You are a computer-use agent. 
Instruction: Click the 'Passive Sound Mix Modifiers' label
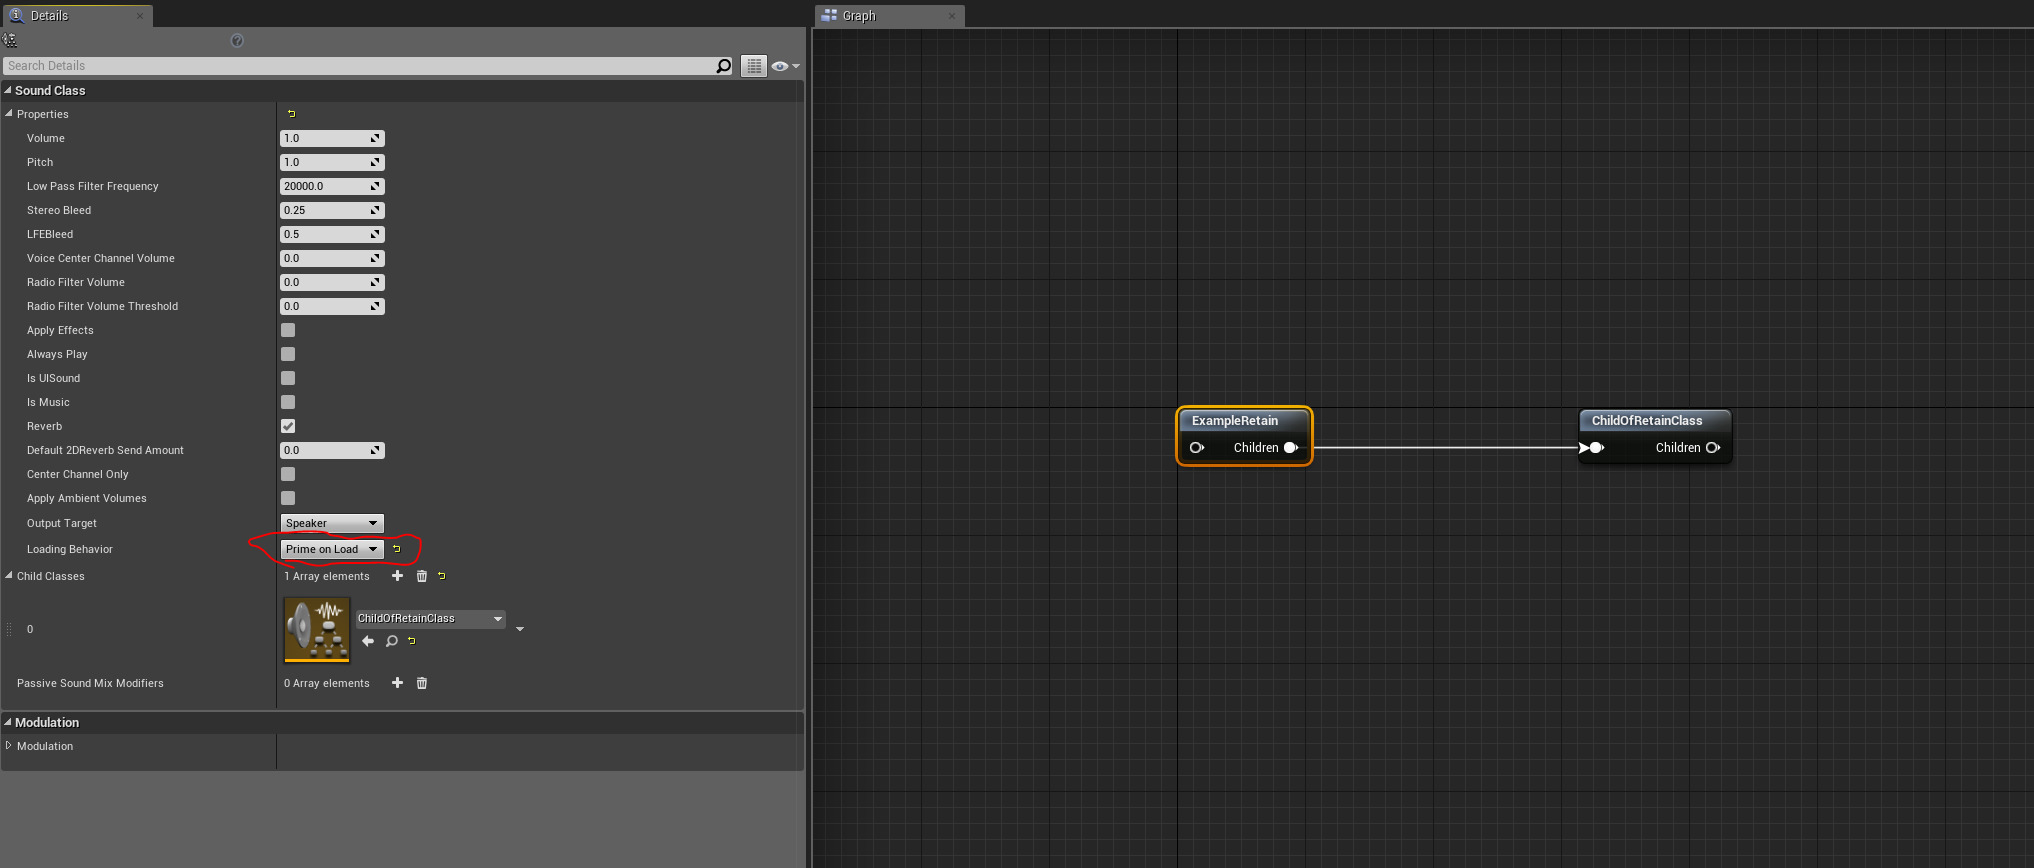(x=90, y=683)
